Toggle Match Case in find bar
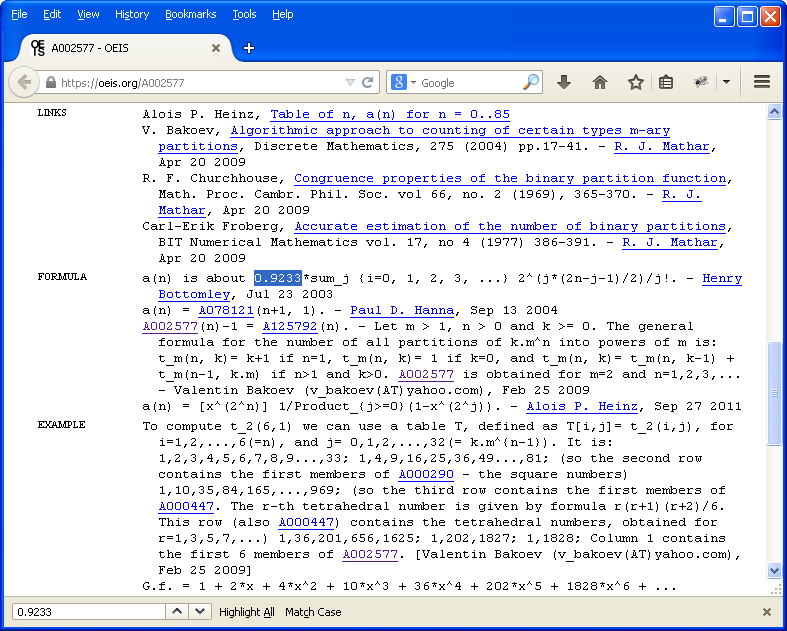This screenshot has width=787, height=631. pyautogui.click(x=313, y=612)
